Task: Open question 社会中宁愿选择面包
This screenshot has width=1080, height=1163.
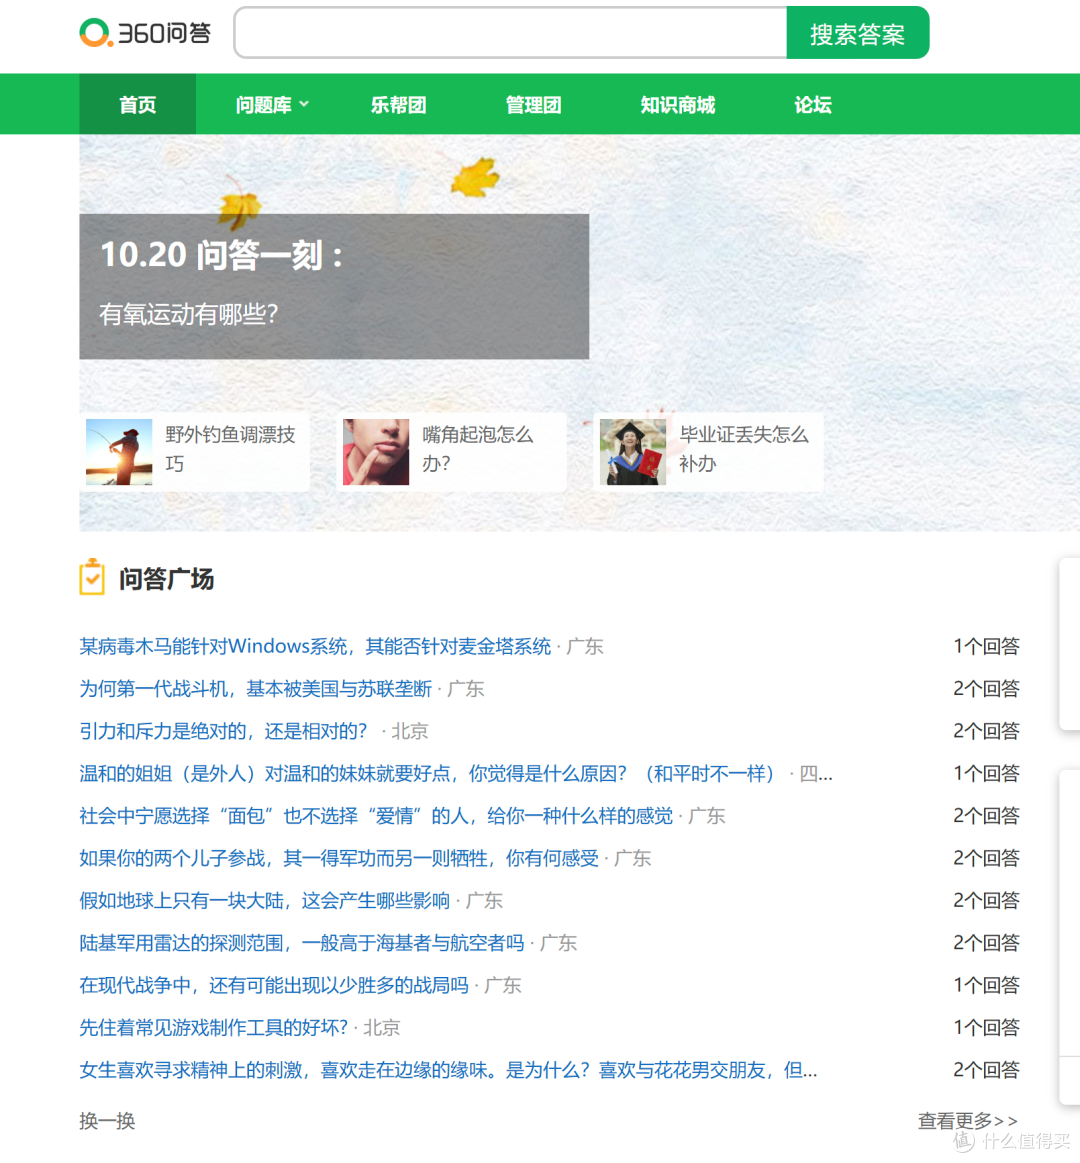Action: [x=376, y=816]
